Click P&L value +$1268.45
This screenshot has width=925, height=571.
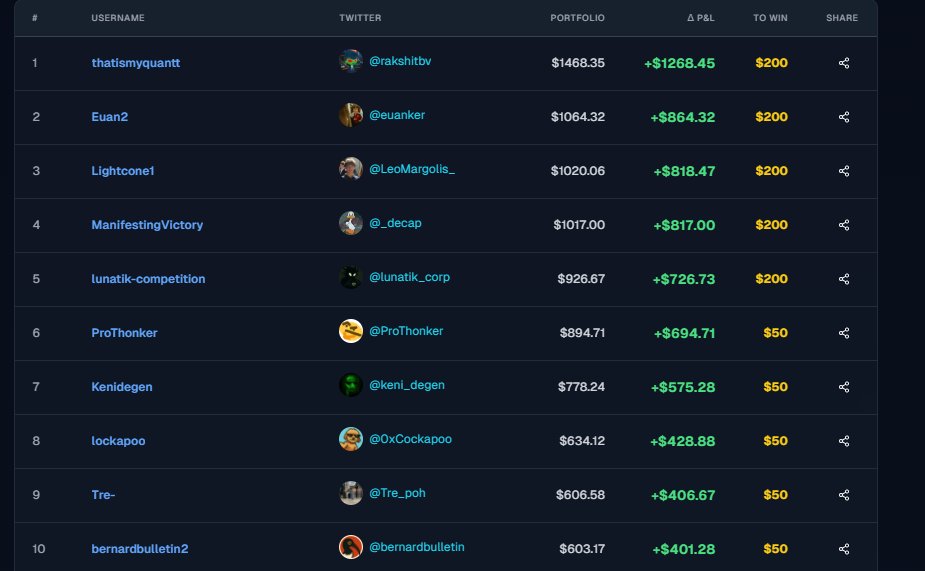pyautogui.click(x=680, y=63)
